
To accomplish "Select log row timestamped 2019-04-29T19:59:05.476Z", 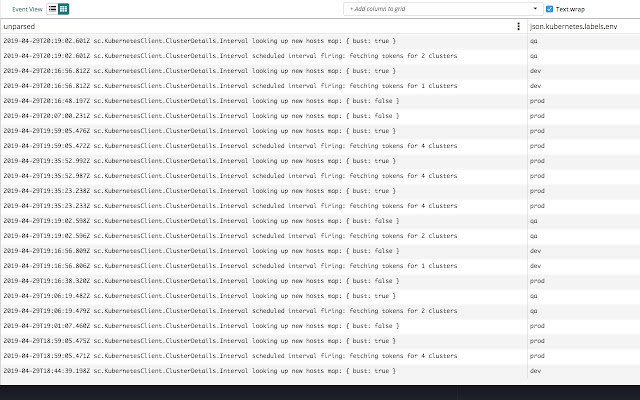I will (x=320, y=131).
